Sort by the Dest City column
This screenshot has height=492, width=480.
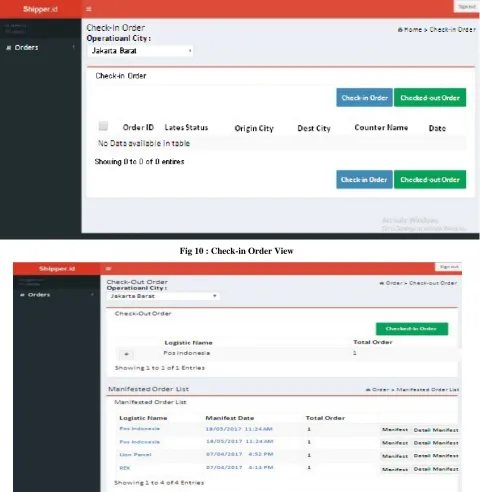(x=314, y=128)
